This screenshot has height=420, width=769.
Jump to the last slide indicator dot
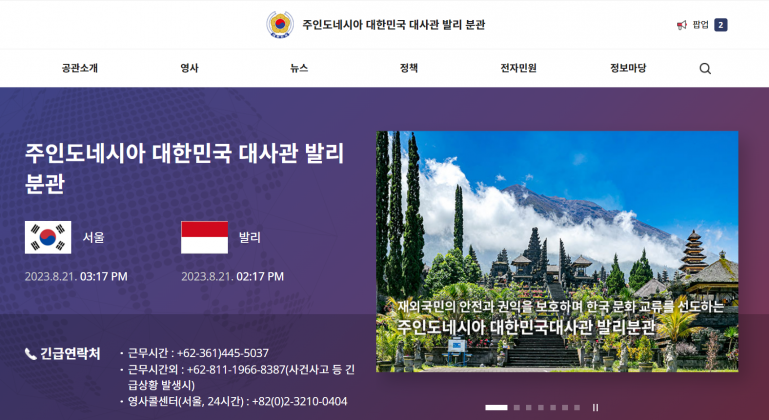579,408
